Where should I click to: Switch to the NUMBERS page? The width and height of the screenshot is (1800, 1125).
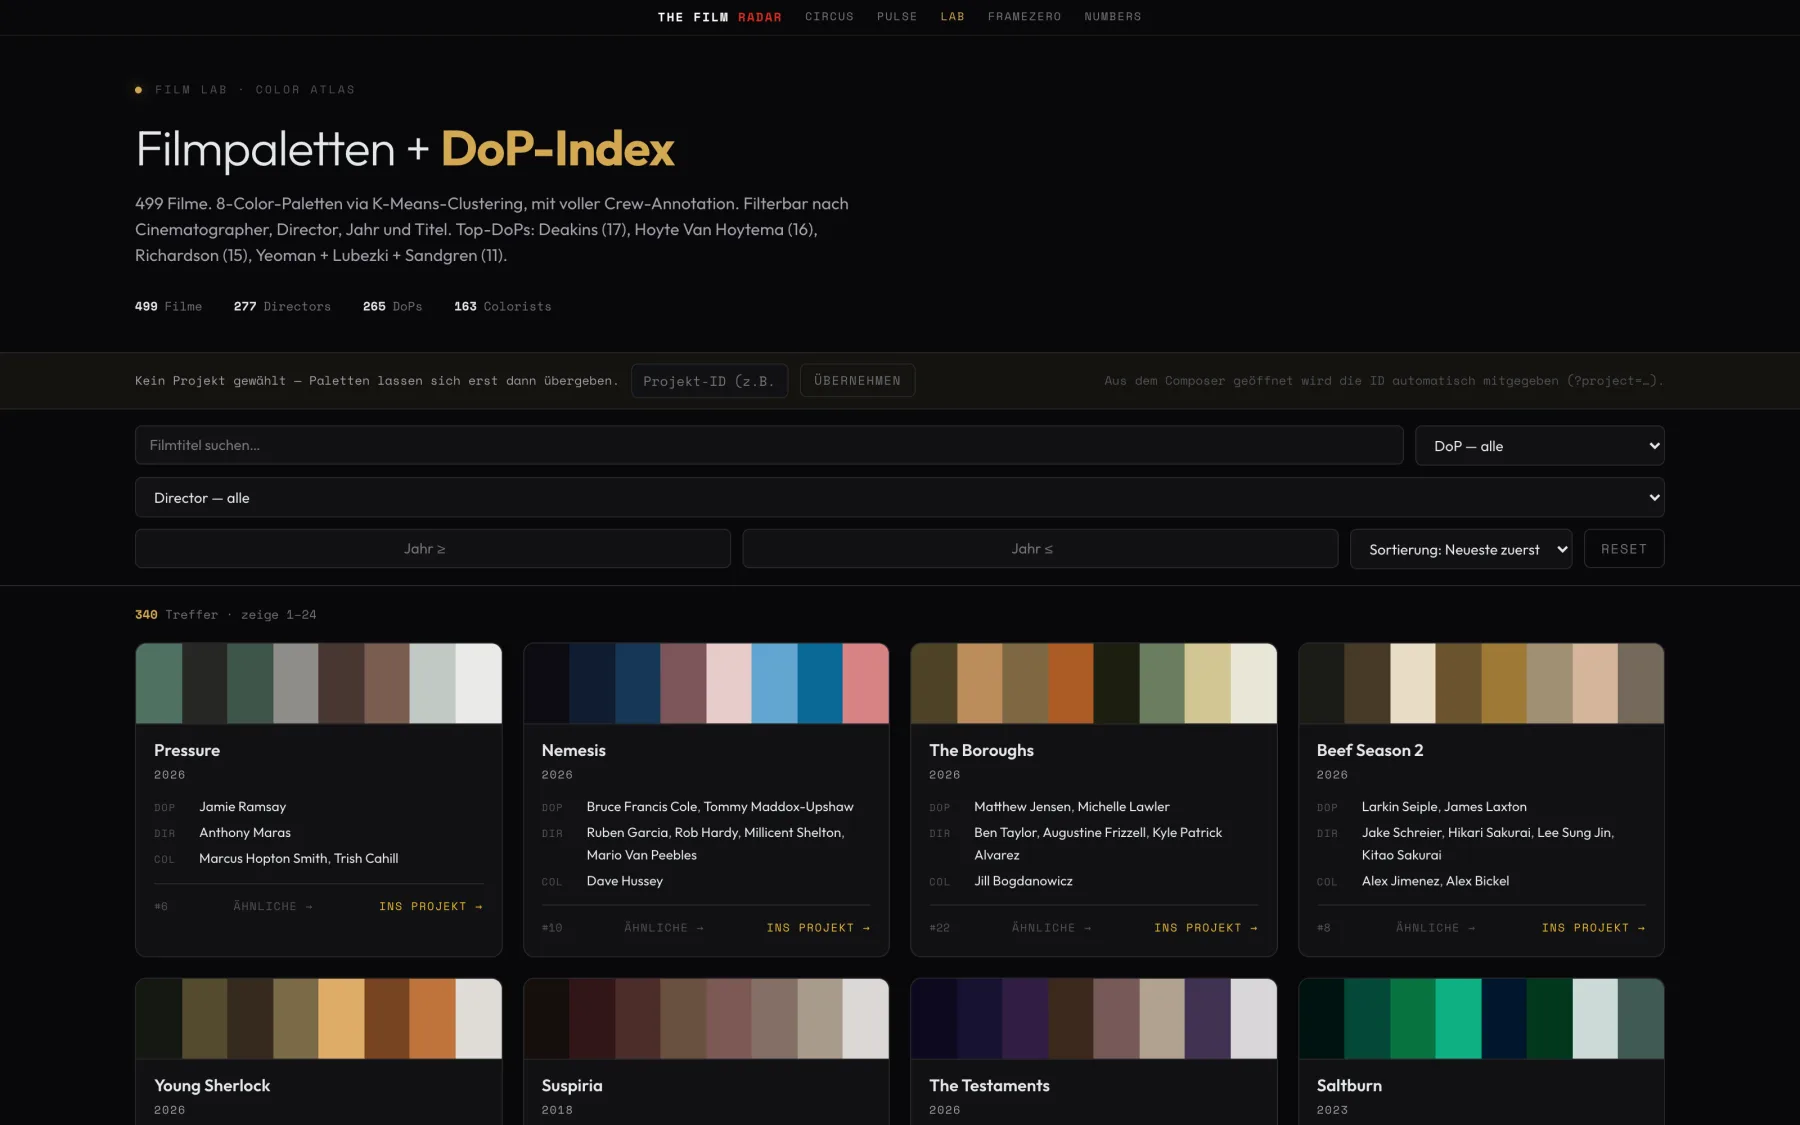click(x=1113, y=17)
